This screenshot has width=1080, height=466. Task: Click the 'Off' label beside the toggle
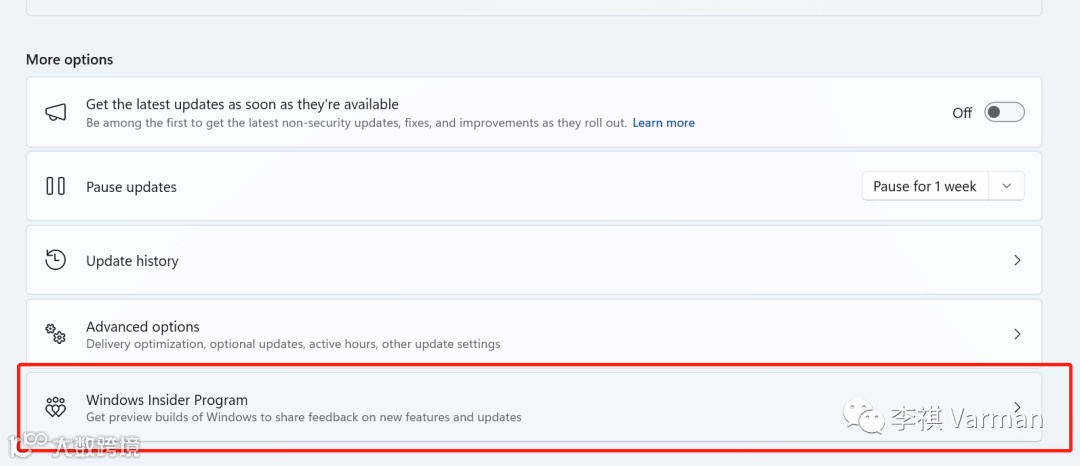pyautogui.click(x=962, y=113)
